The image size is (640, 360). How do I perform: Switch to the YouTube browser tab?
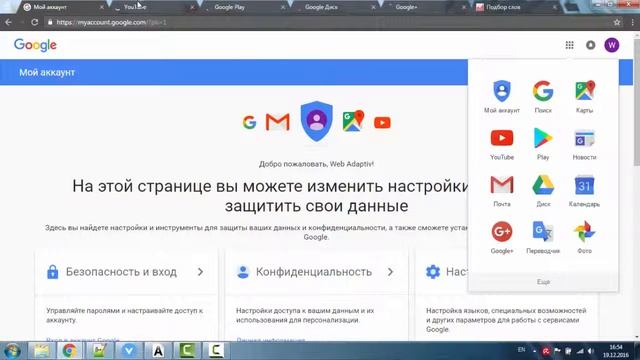(x=153, y=7)
